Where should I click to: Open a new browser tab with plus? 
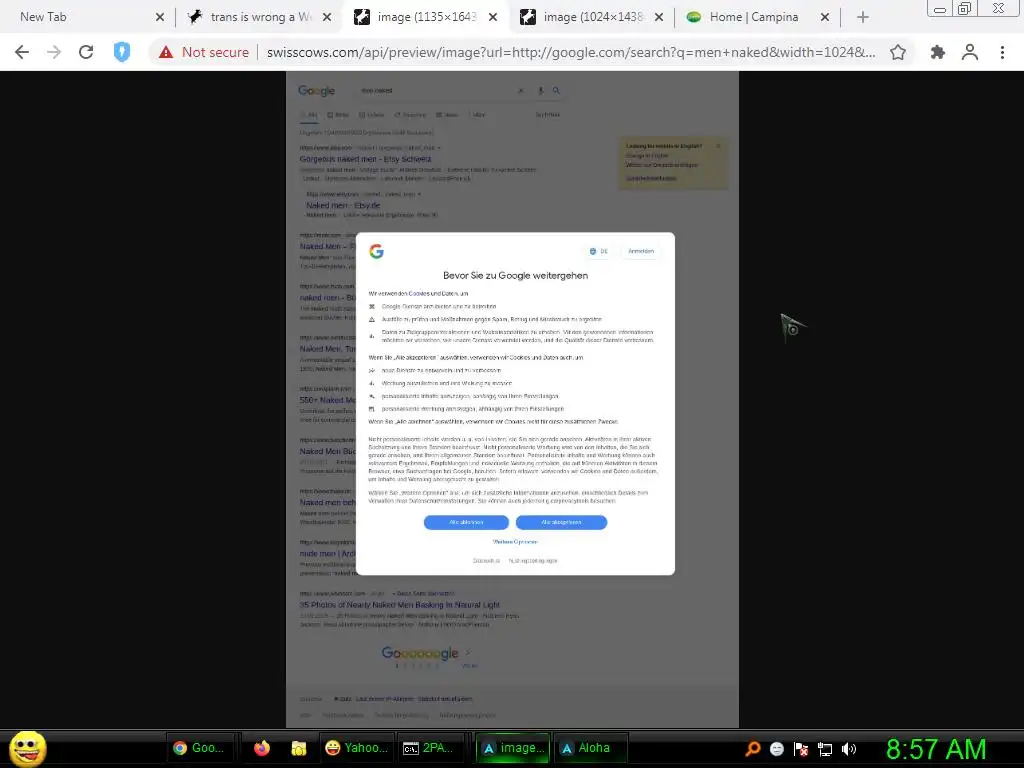(863, 17)
